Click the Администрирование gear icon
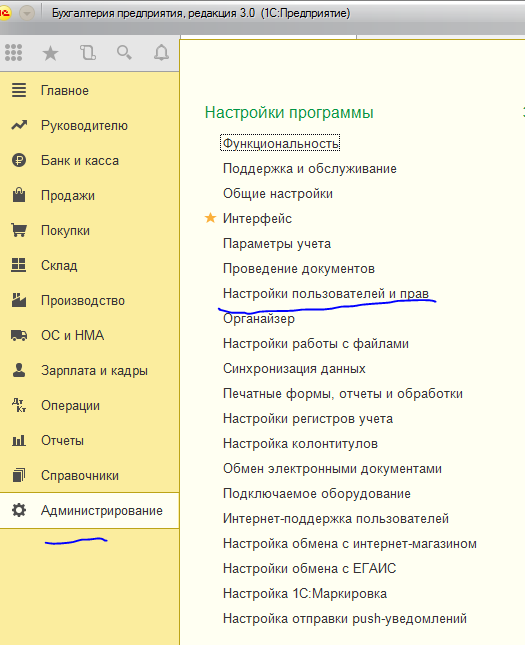This screenshot has width=525, height=645. pyautogui.click(x=19, y=510)
